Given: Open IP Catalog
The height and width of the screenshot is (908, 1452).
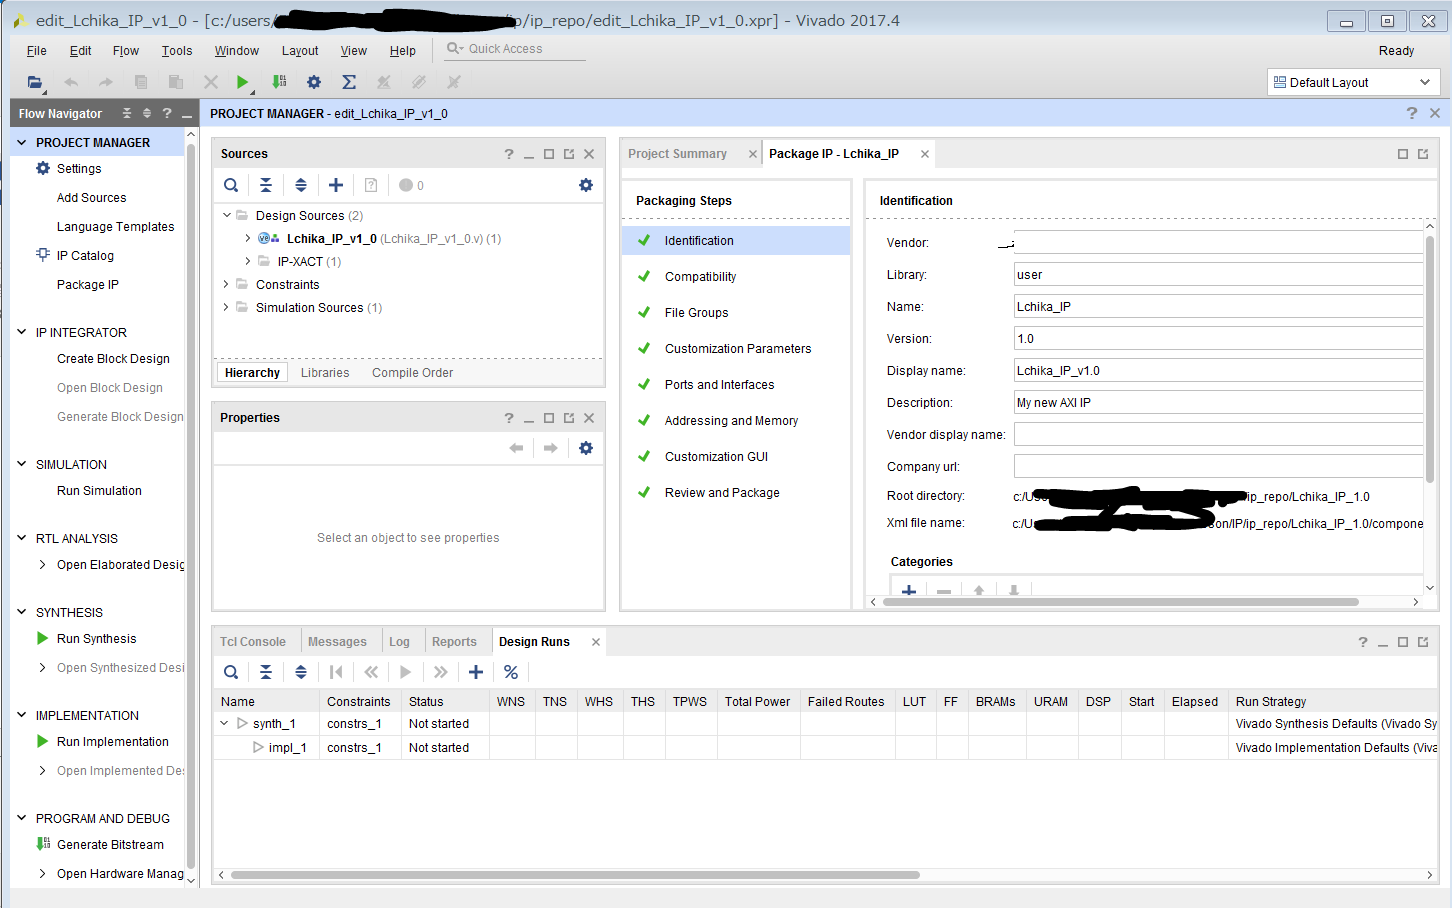Looking at the screenshot, I should [x=85, y=256].
